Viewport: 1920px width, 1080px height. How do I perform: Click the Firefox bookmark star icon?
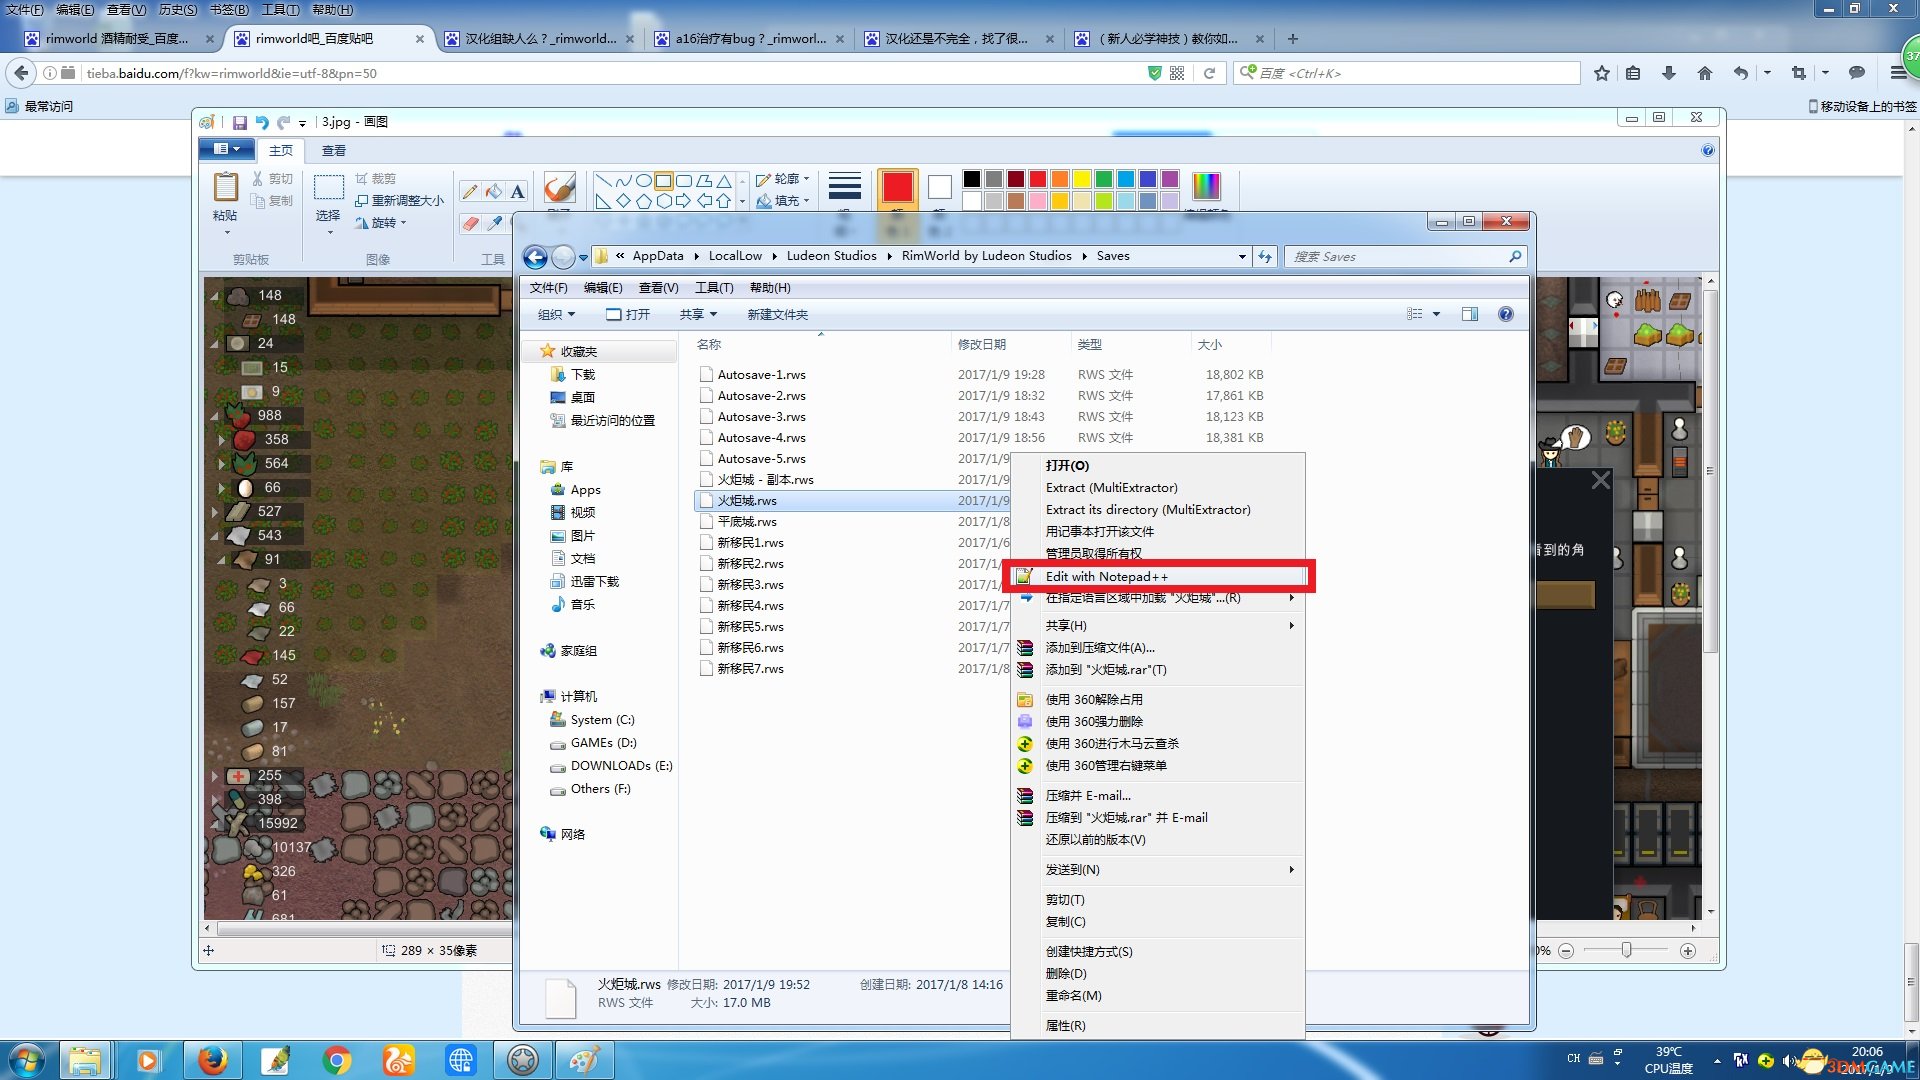[x=1602, y=73]
